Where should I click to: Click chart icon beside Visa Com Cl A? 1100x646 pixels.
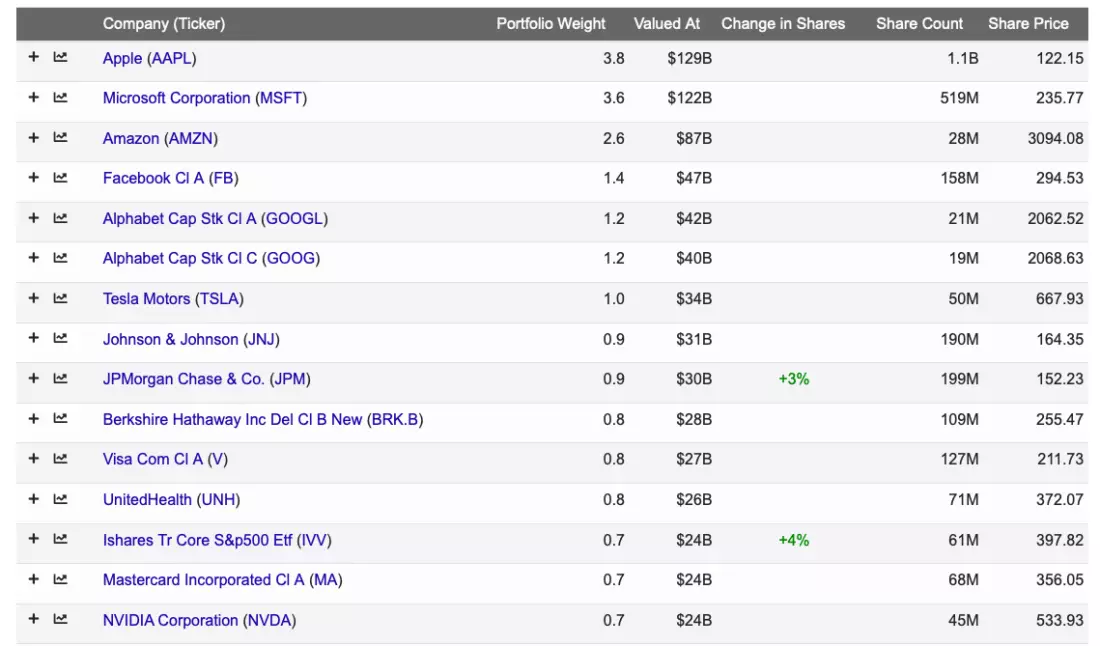point(60,459)
